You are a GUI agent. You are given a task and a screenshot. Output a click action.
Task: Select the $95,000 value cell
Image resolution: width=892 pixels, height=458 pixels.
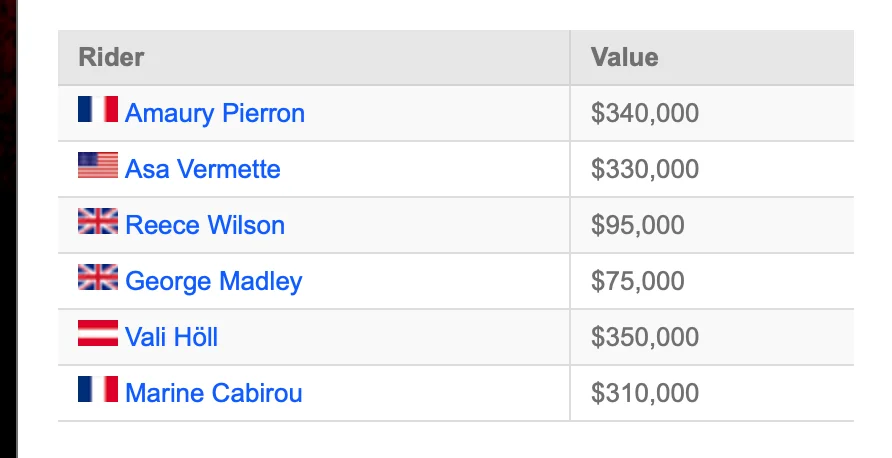coord(712,225)
